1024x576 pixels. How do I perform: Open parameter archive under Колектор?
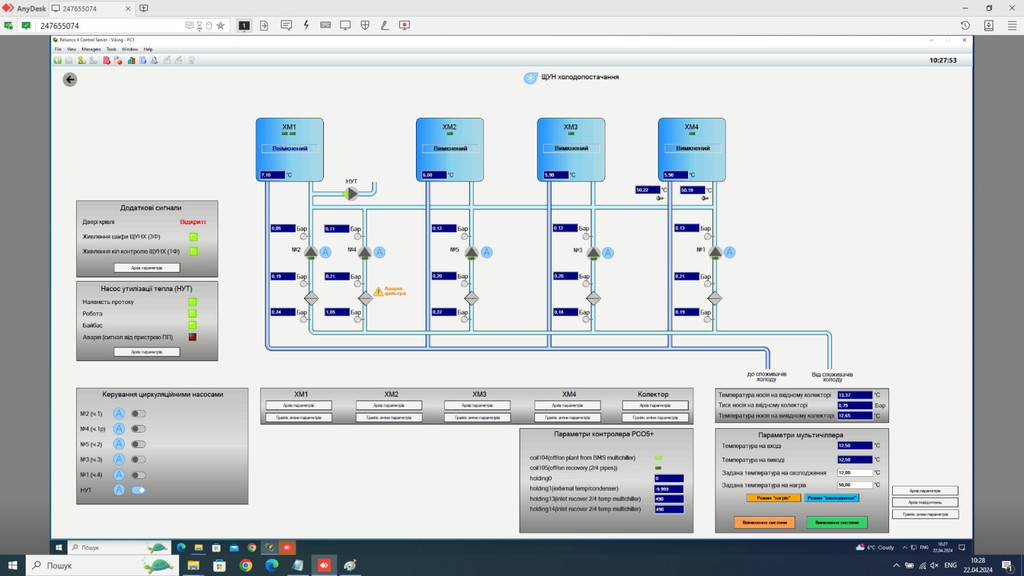pyautogui.click(x=655, y=406)
